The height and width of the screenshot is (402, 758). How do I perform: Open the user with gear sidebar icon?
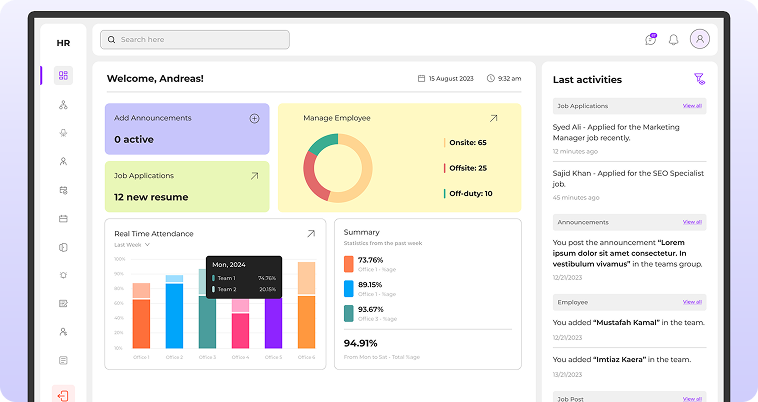(63, 332)
